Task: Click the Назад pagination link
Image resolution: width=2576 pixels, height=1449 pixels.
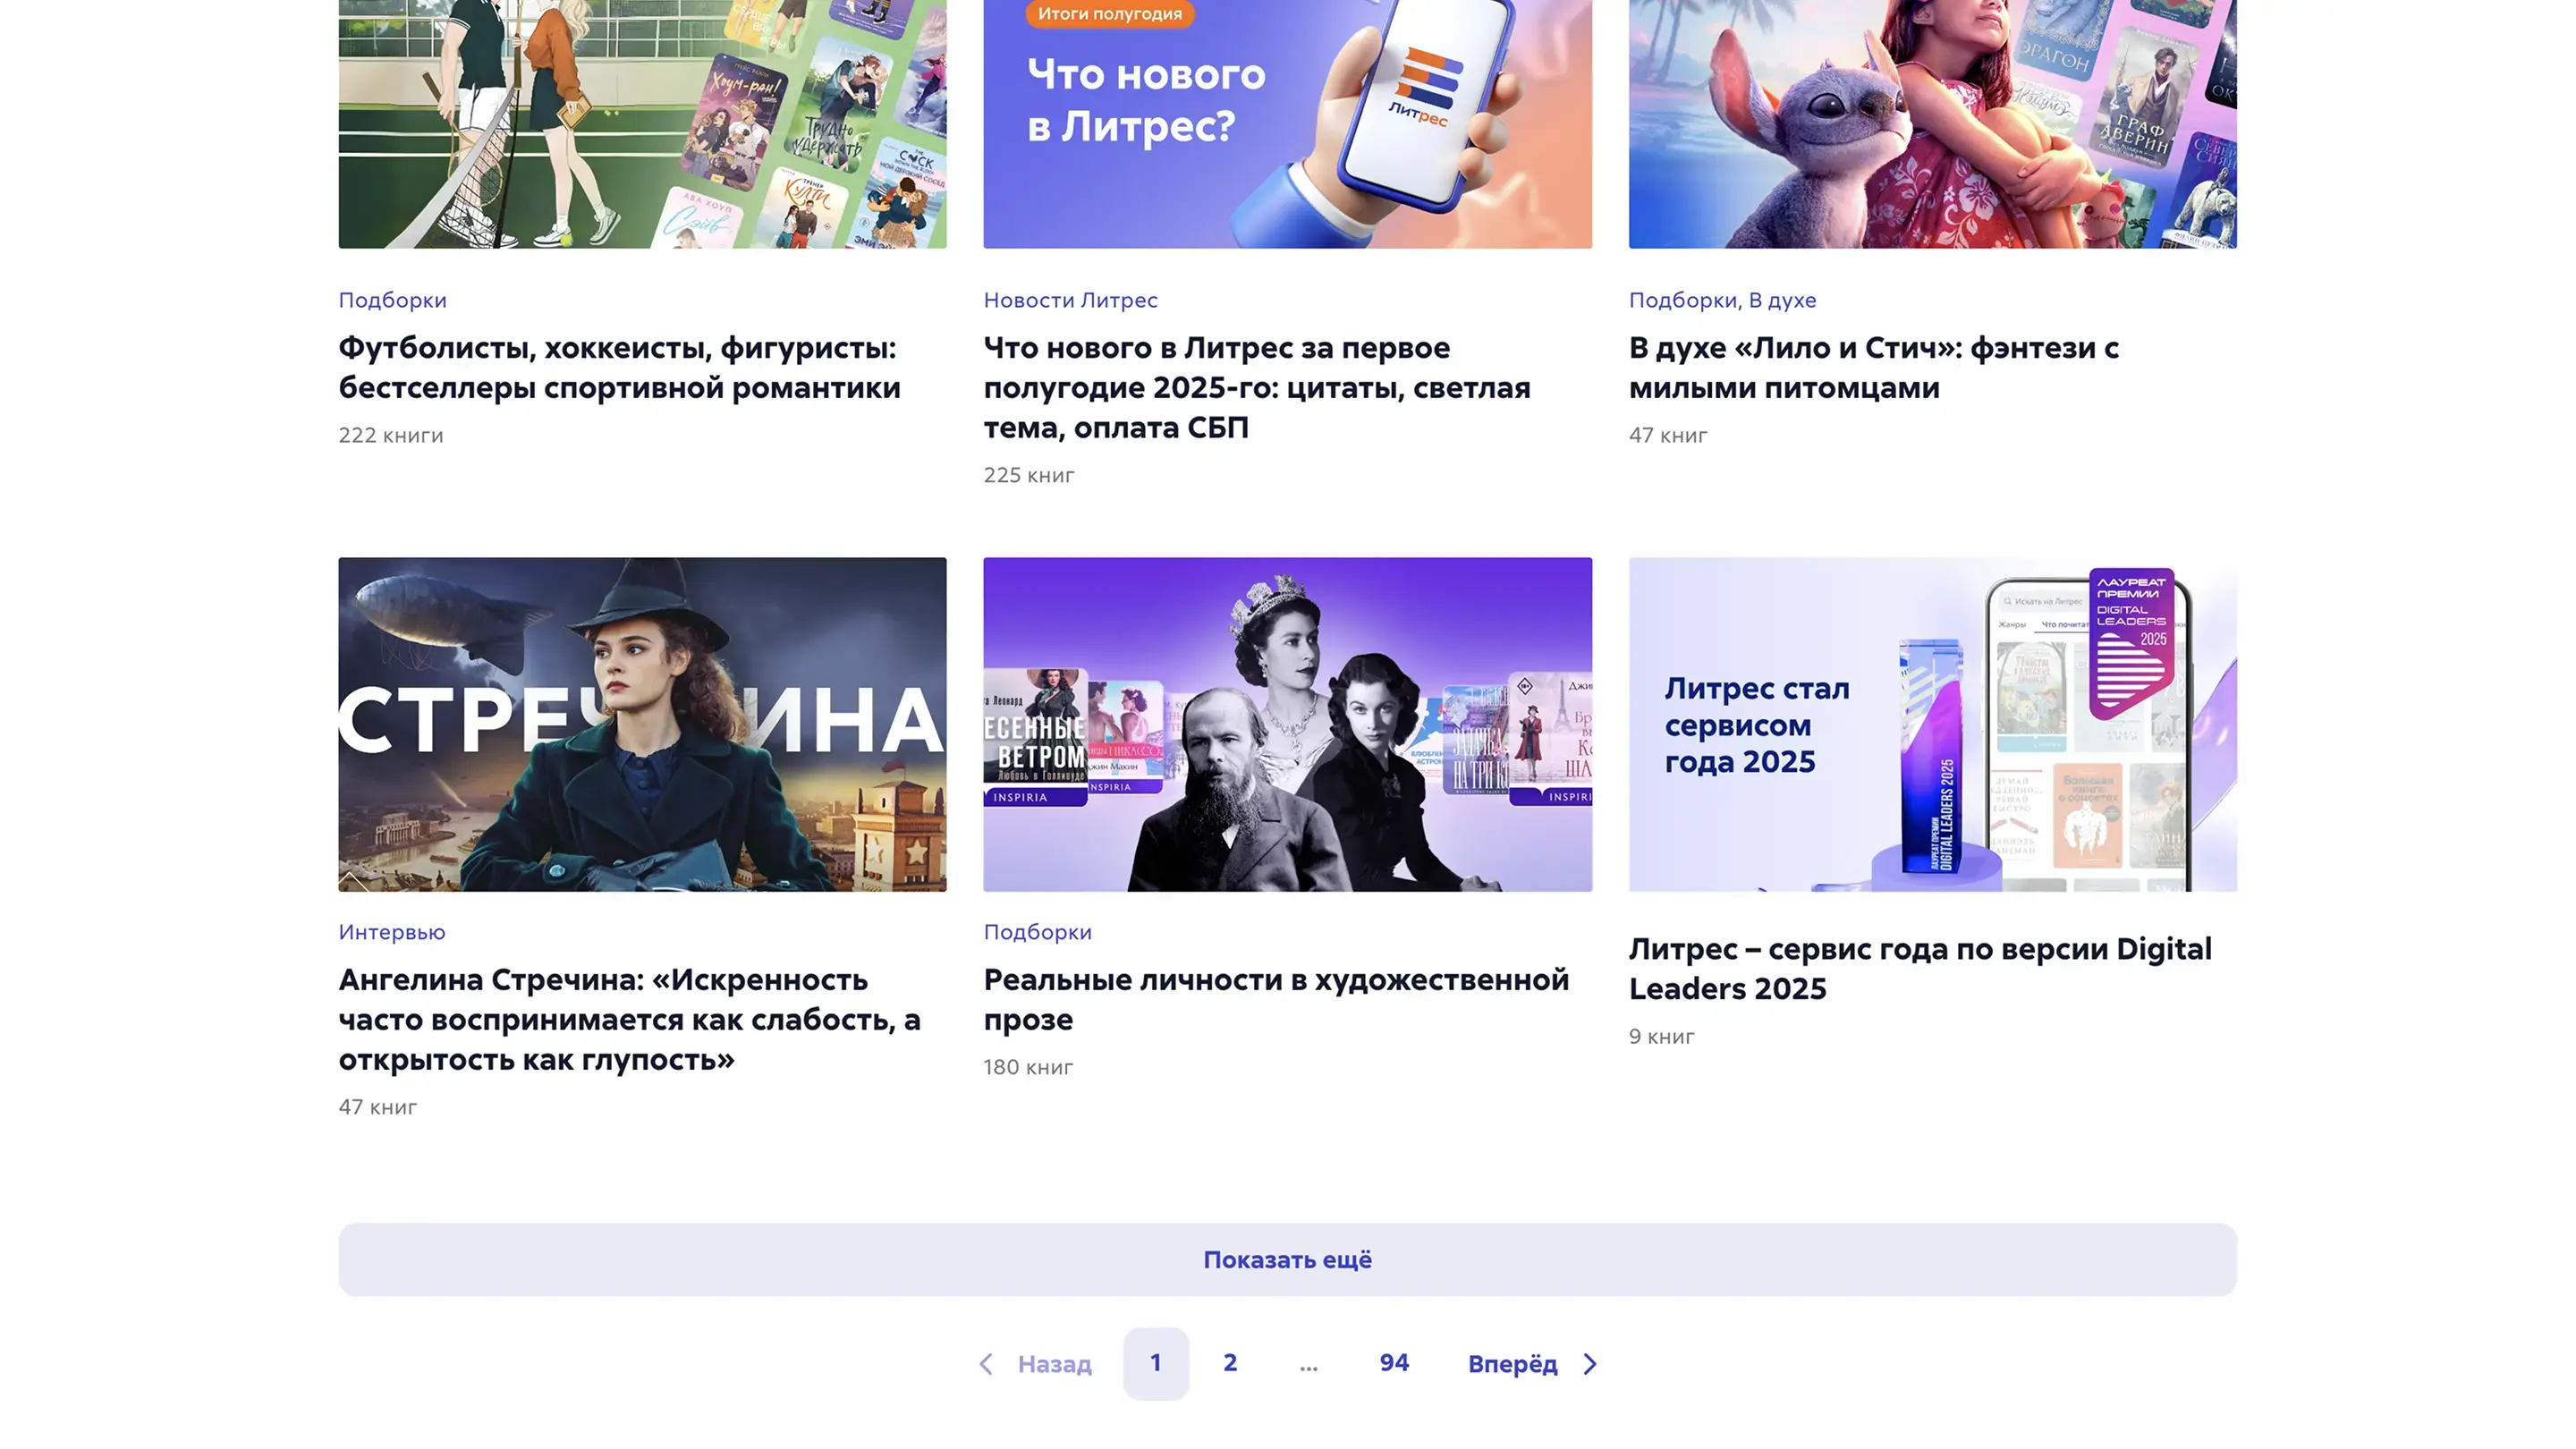Action: click(1054, 1364)
